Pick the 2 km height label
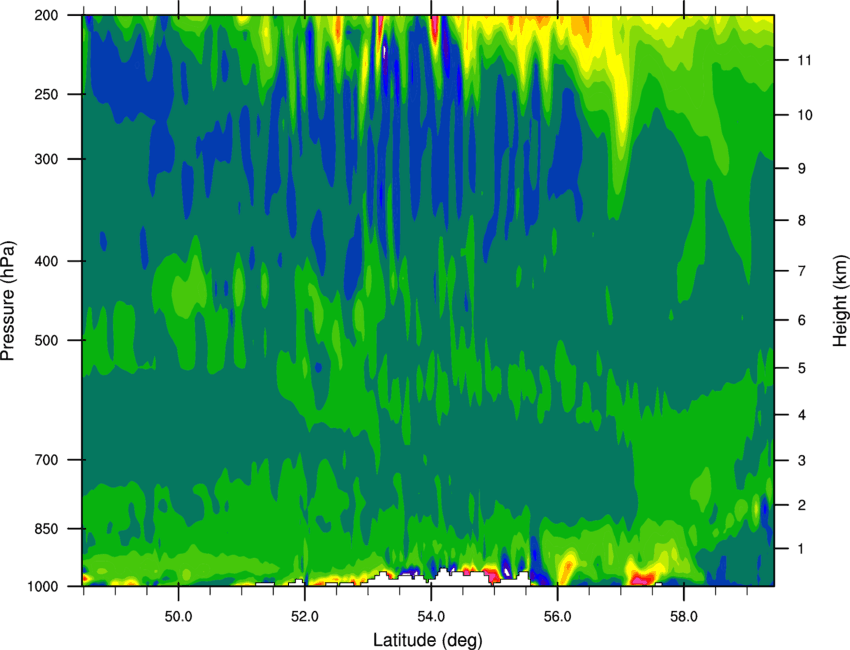 point(802,505)
